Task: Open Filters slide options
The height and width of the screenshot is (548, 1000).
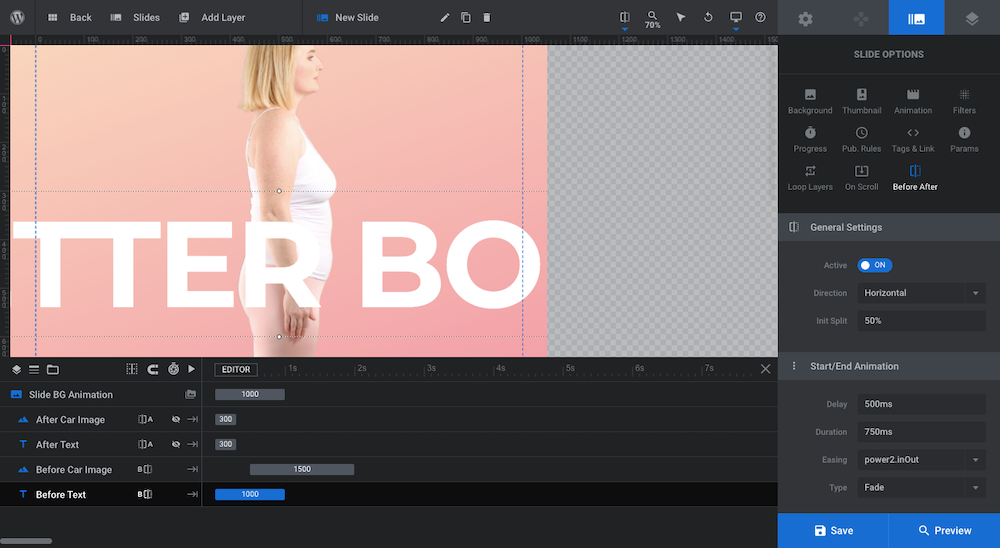Action: tap(964, 101)
